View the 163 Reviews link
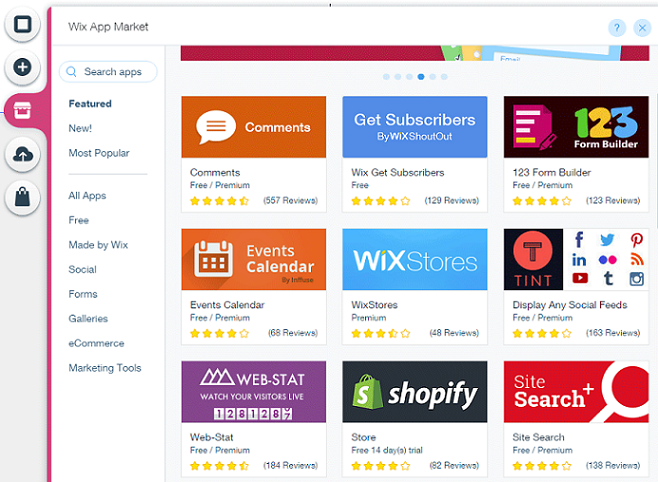Viewport: 658px width, 482px height. pyautogui.click(x=613, y=333)
